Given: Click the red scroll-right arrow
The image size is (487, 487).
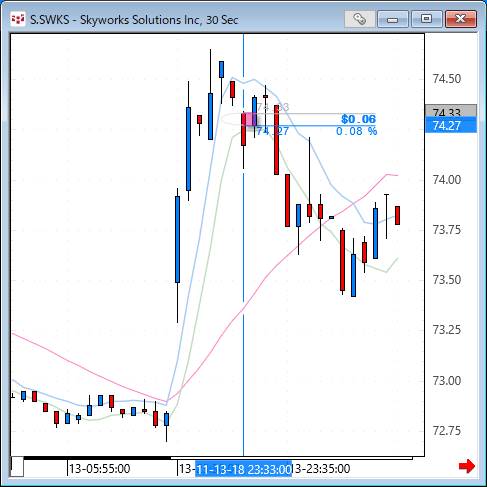Looking at the screenshot, I should pos(467,466).
